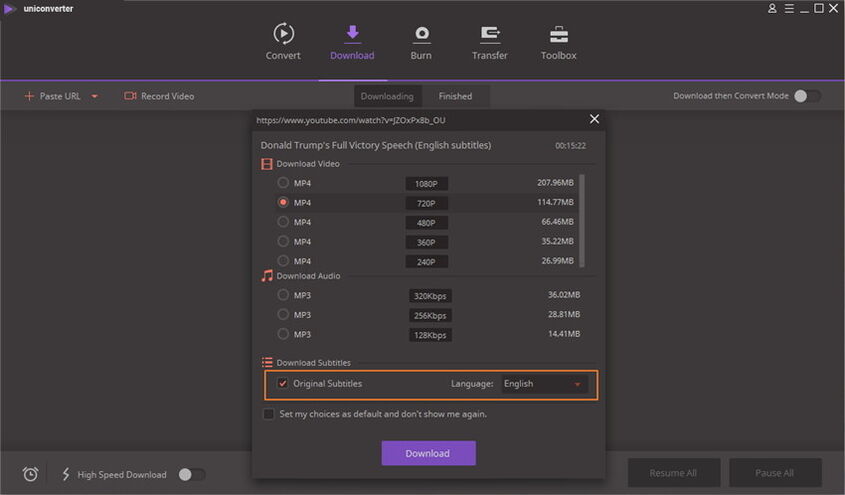This screenshot has width=845, height=495.
Task: Uncheck the Original Subtitles checkbox
Action: pos(282,384)
